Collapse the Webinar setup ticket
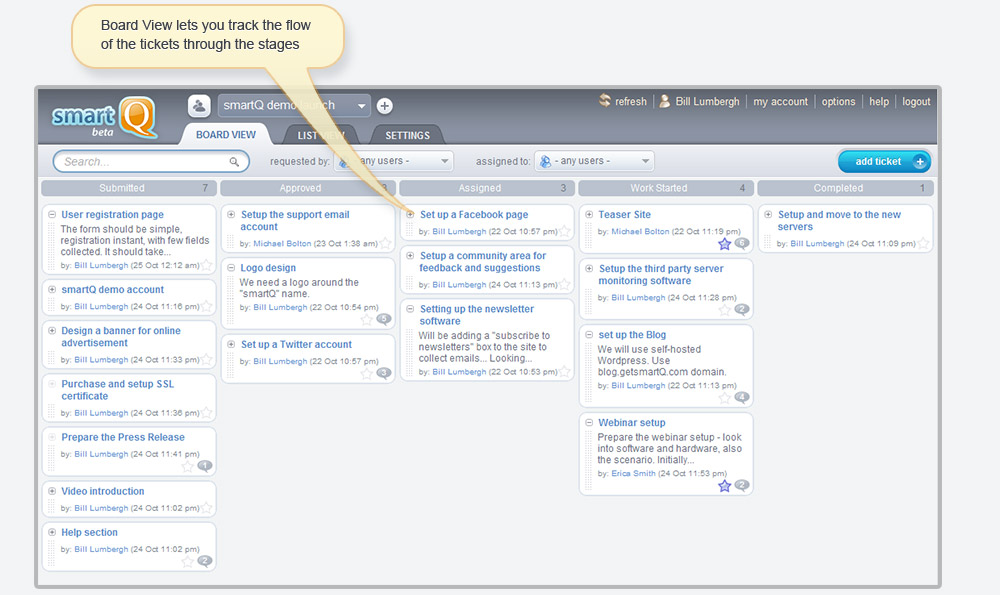Image resolution: width=1000 pixels, height=595 pixels. coord(589,422)
